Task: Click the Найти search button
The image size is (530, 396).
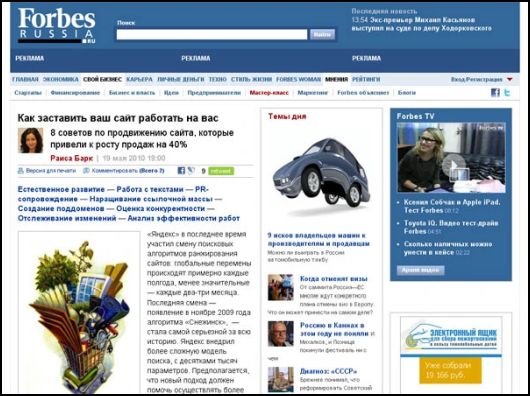Action: point(322,34)
